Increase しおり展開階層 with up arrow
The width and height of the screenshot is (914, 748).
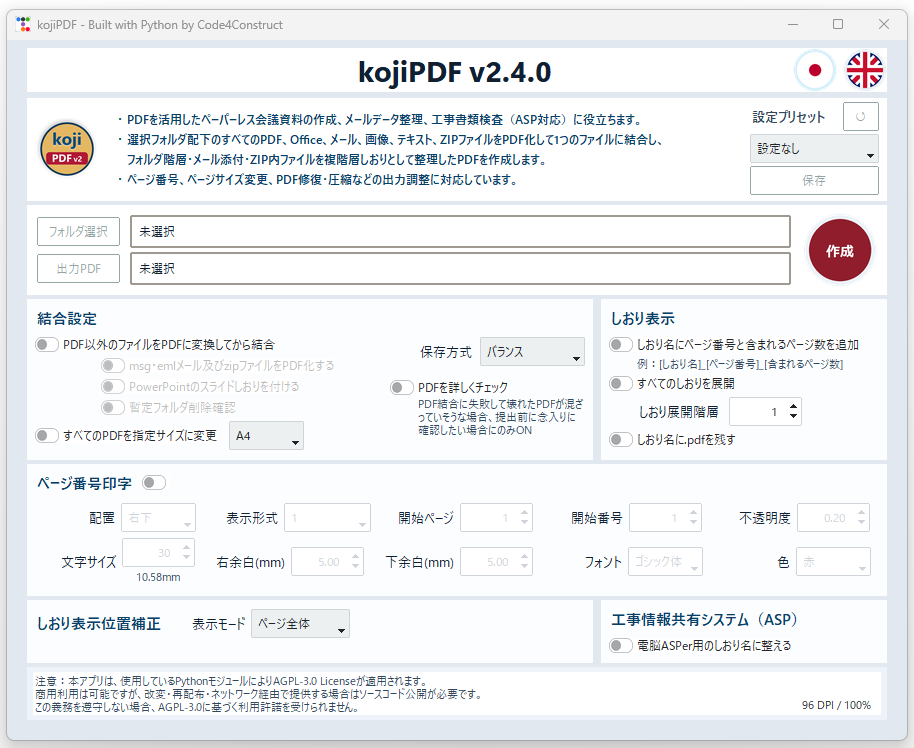(x=793, y=406)
